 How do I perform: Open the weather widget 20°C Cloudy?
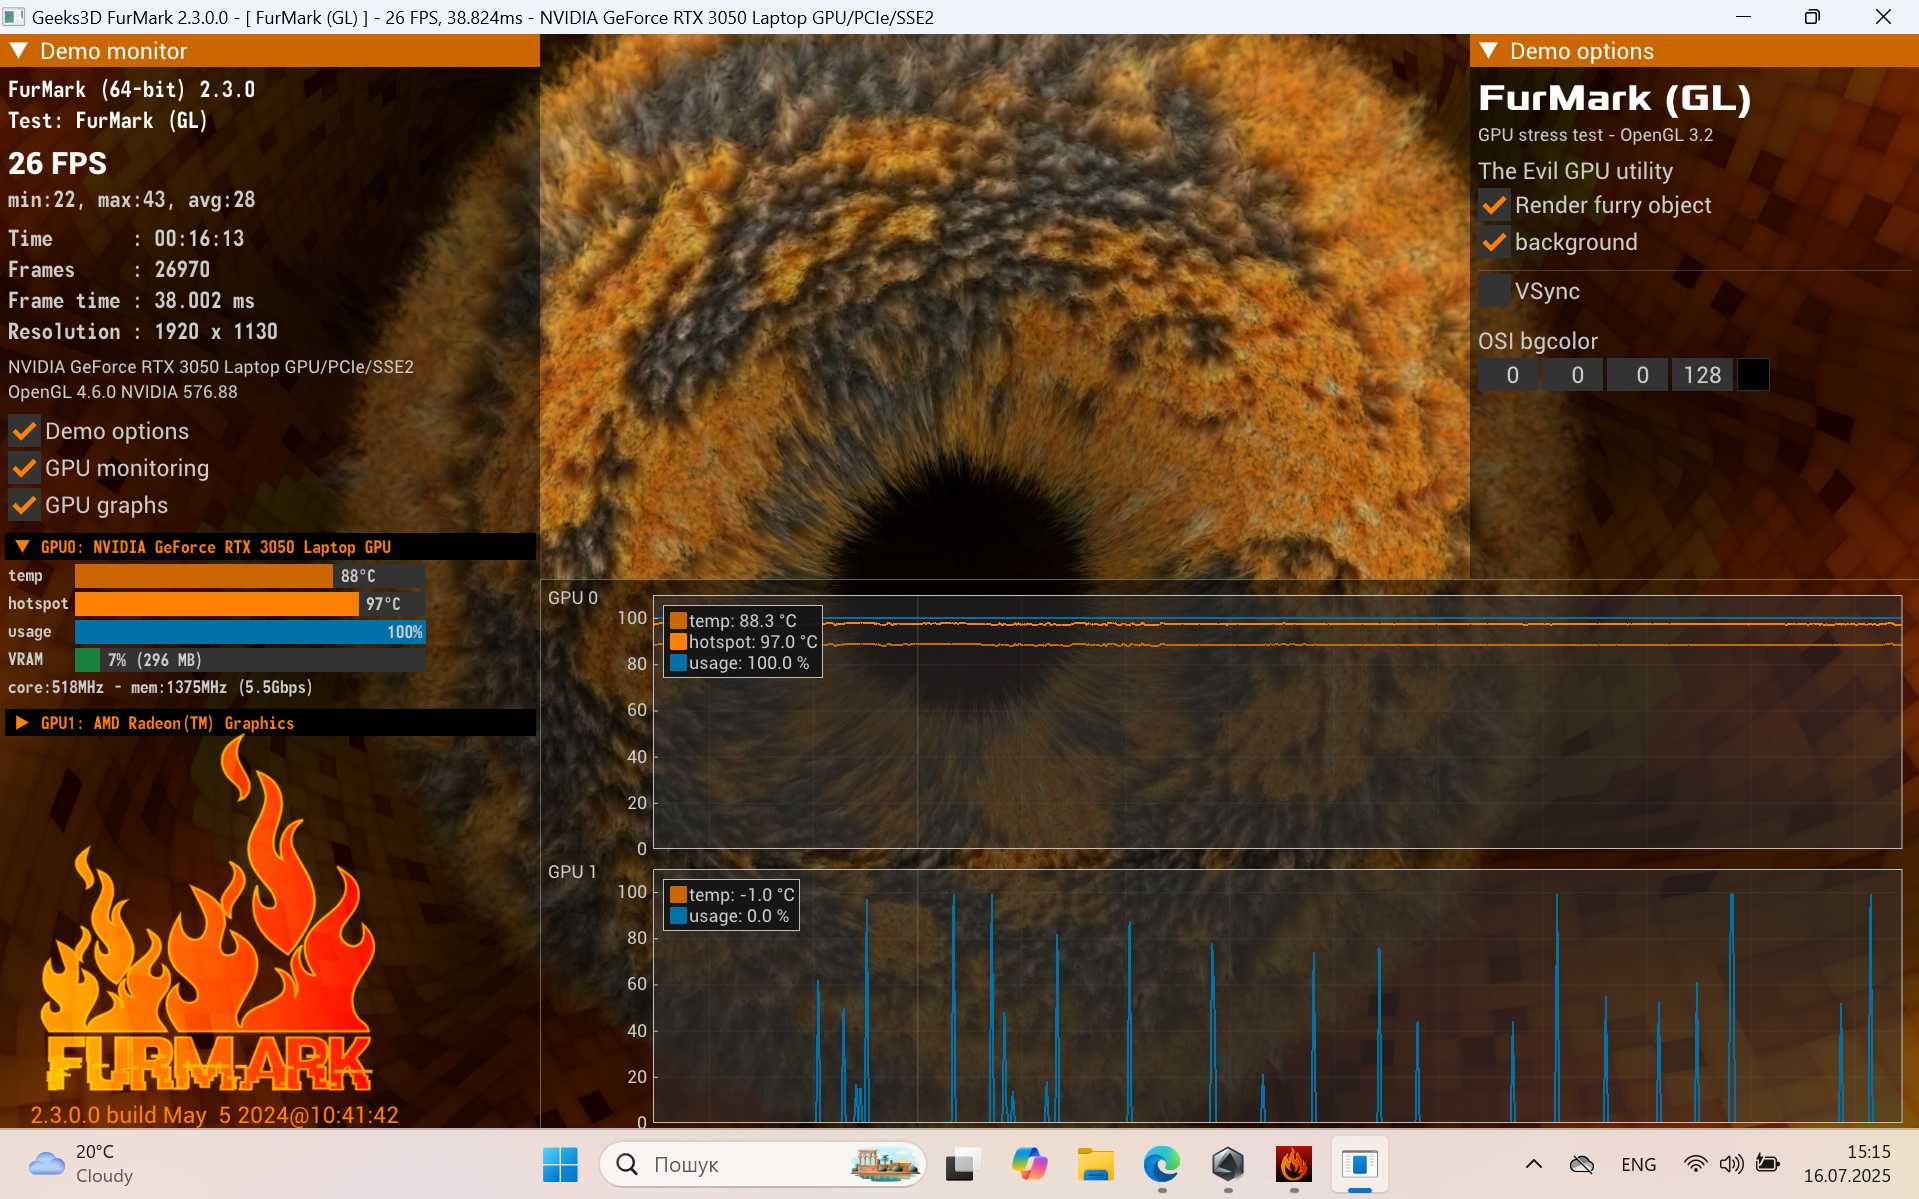coord(82,1164)
